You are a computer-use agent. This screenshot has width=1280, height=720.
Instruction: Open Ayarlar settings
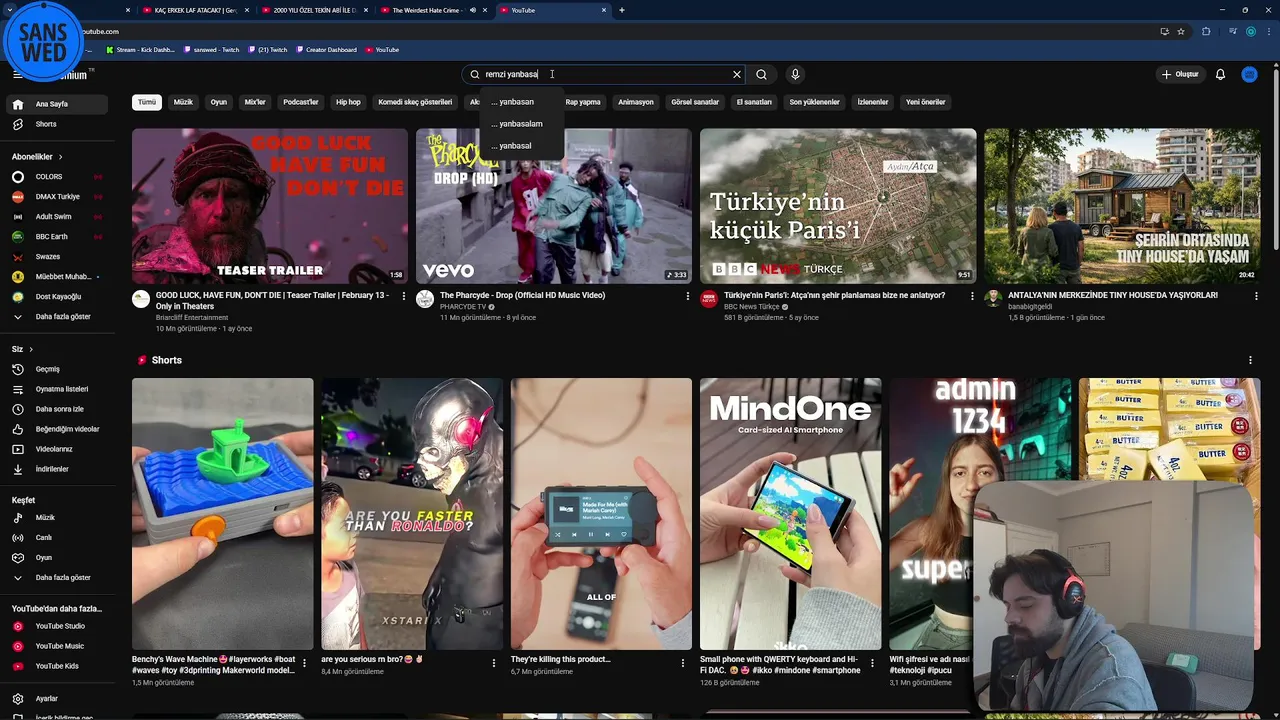[58, 699]
